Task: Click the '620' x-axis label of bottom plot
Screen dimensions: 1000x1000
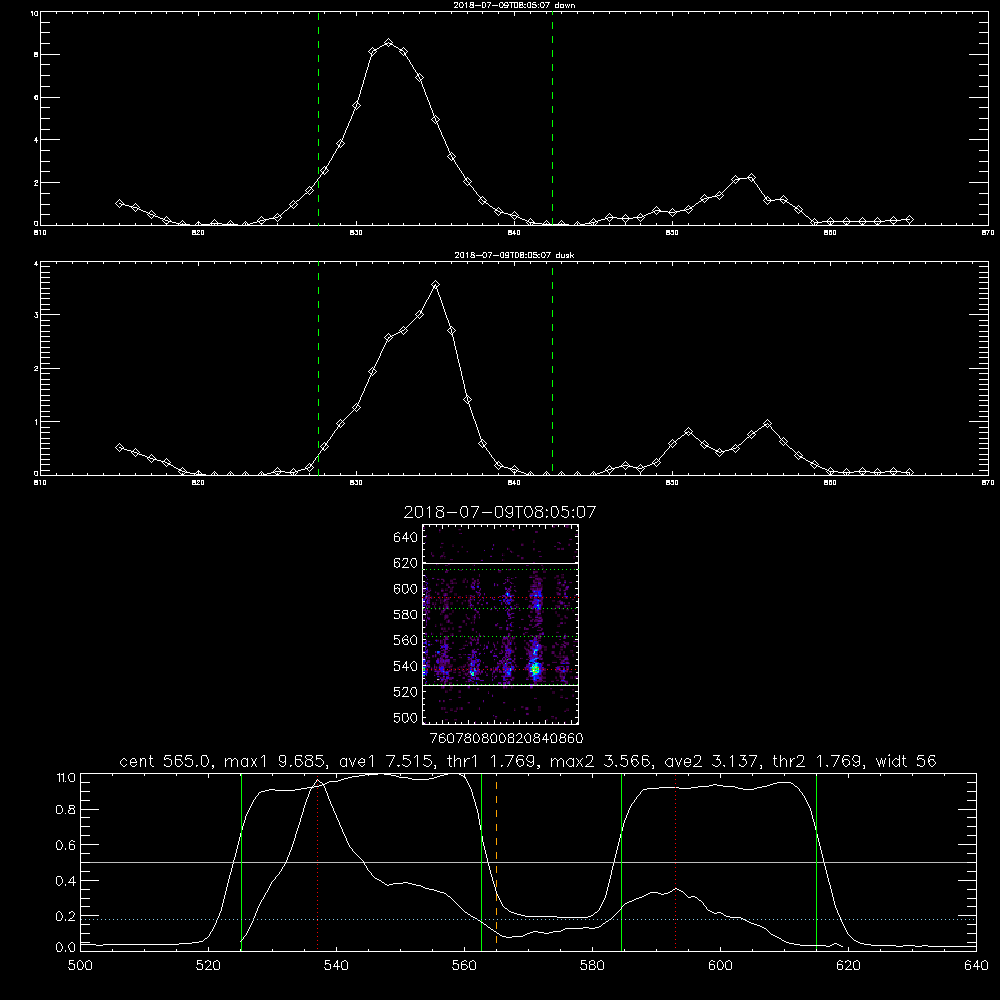Action: point(848,966)
